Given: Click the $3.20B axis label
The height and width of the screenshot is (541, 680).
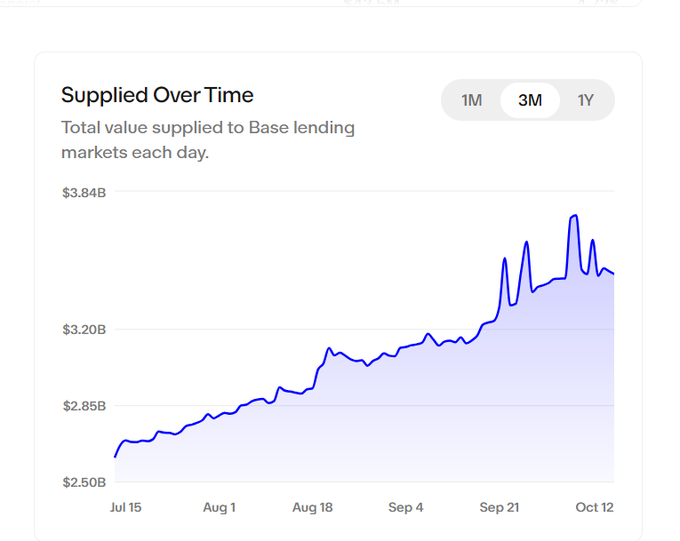Looking at the screenshot, I should click(84, 330).
